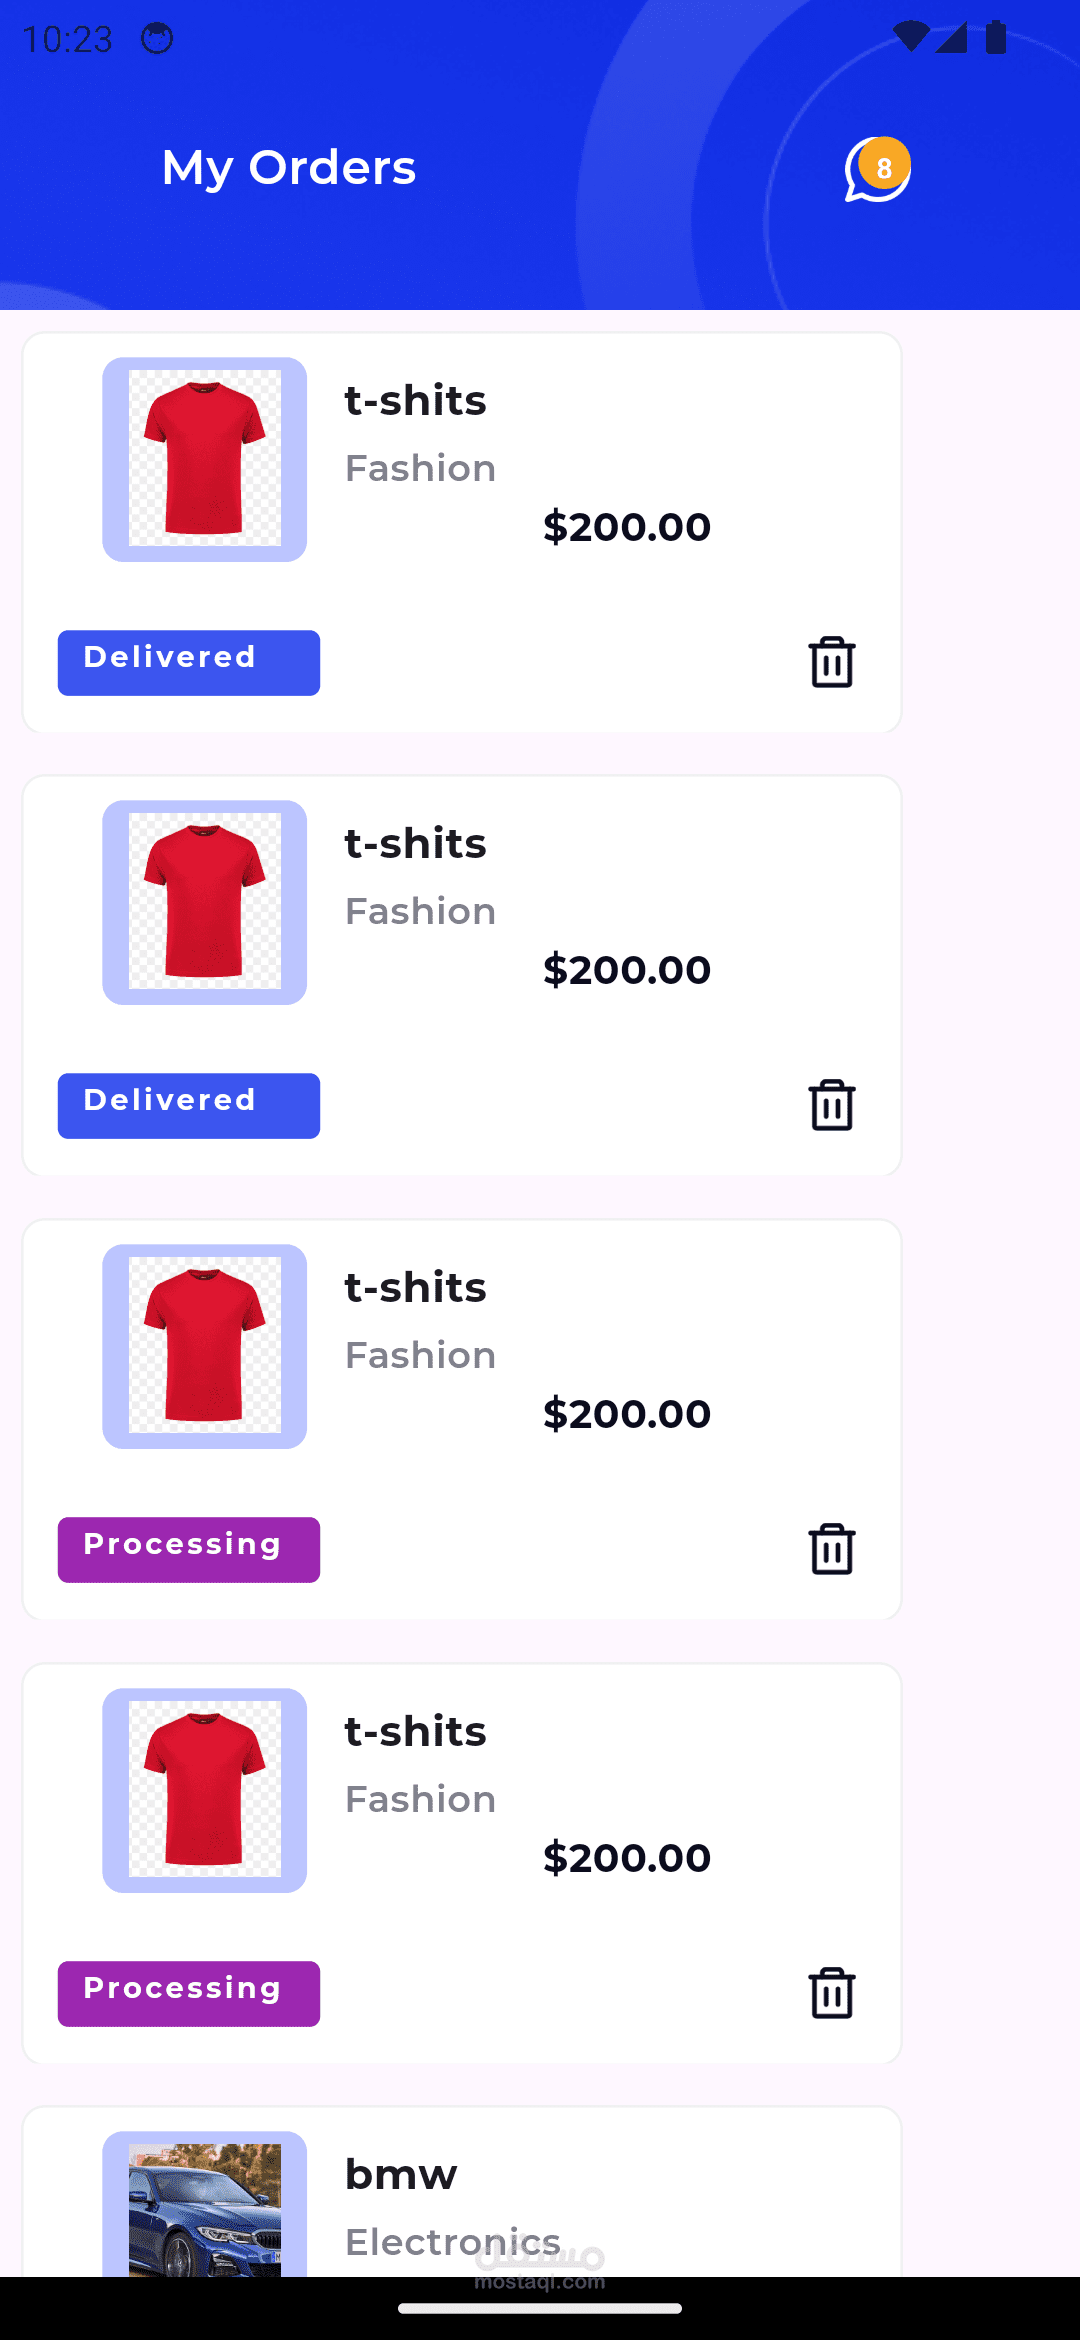Screen dimensions: 1080x2340
Task: Open first order's red t-shirt thumbnail
Action: coord(205,459)
